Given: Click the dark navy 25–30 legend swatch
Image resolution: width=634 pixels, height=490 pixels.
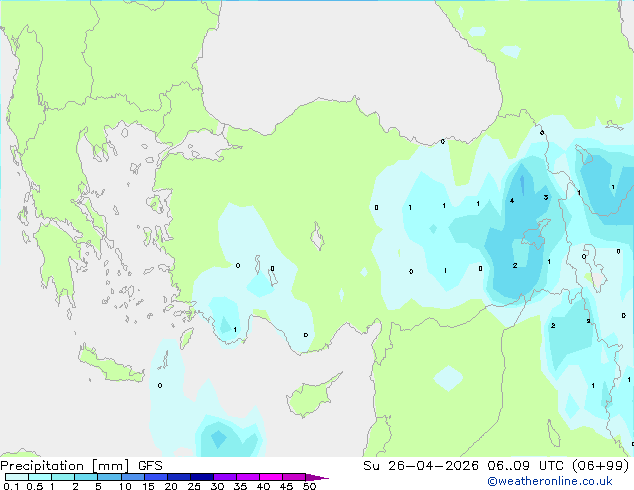Looking at the screenshot, I should click(x=202, y=477).
